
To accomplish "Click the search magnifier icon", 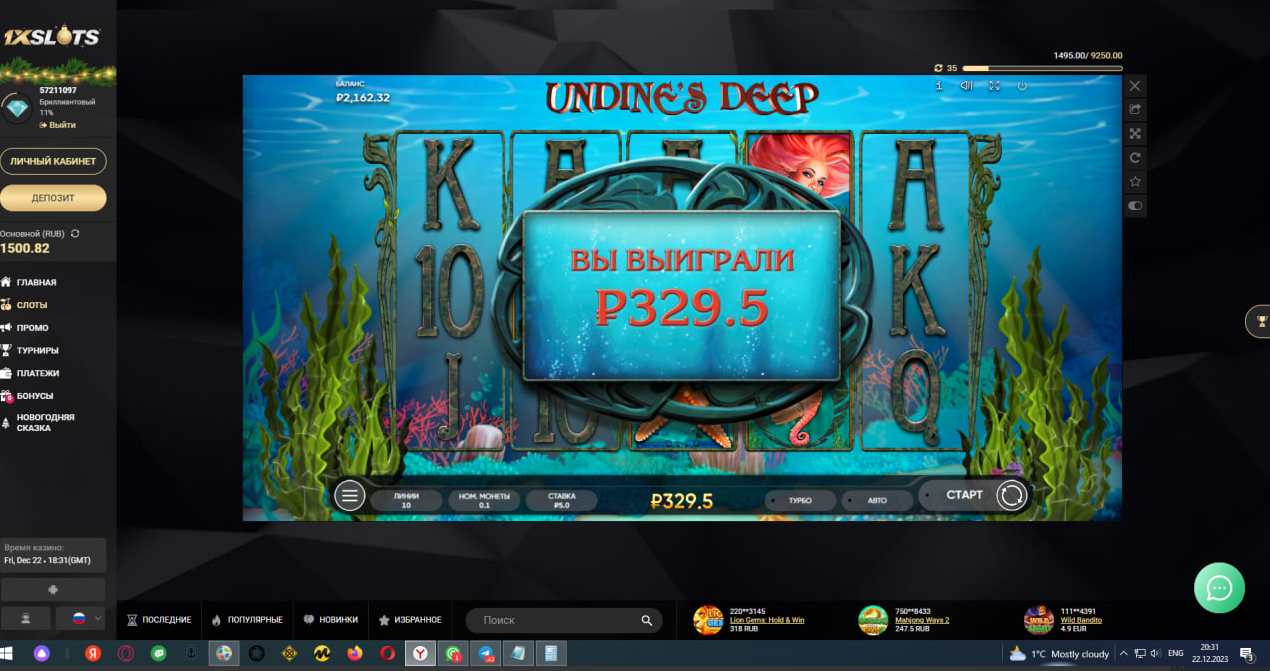I will (x=647, y=621).
